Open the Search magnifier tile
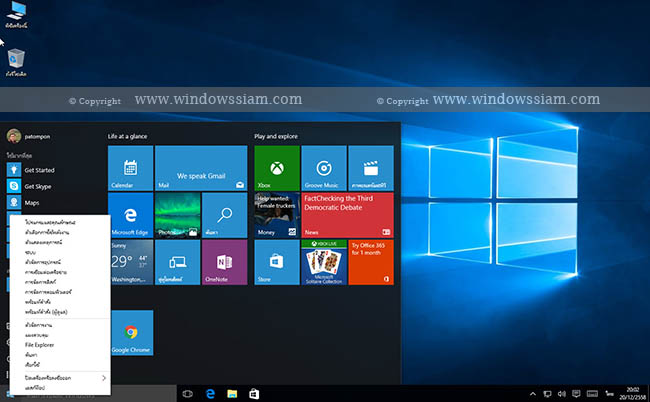This screenshot has height=402, width=650. click(x=225, y=215)
